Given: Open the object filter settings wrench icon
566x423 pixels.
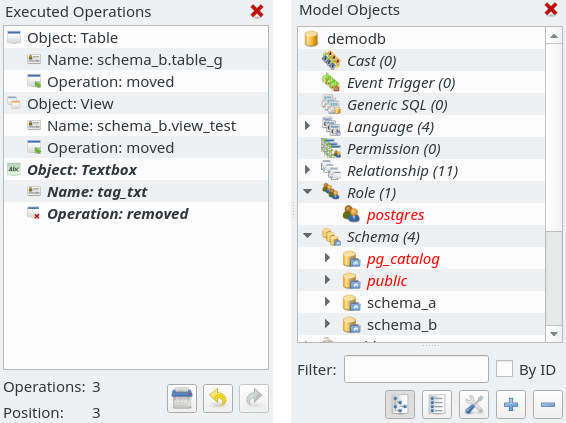Looking at the screenshot, I should [474, 404].
